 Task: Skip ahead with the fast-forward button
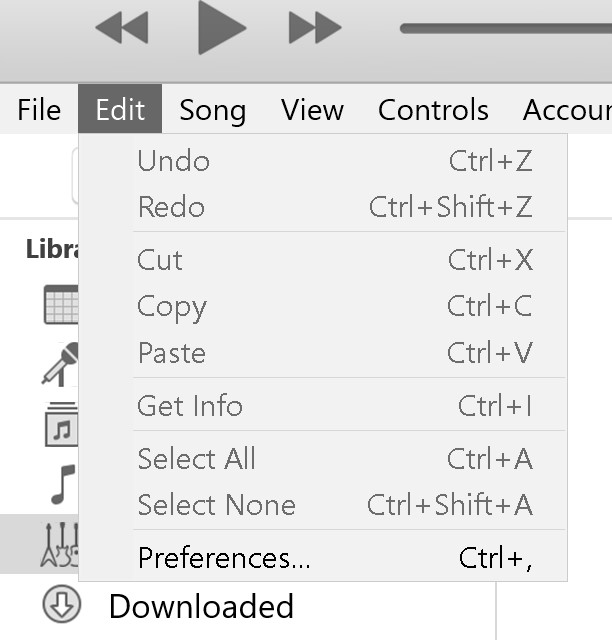tap(315, 27)
